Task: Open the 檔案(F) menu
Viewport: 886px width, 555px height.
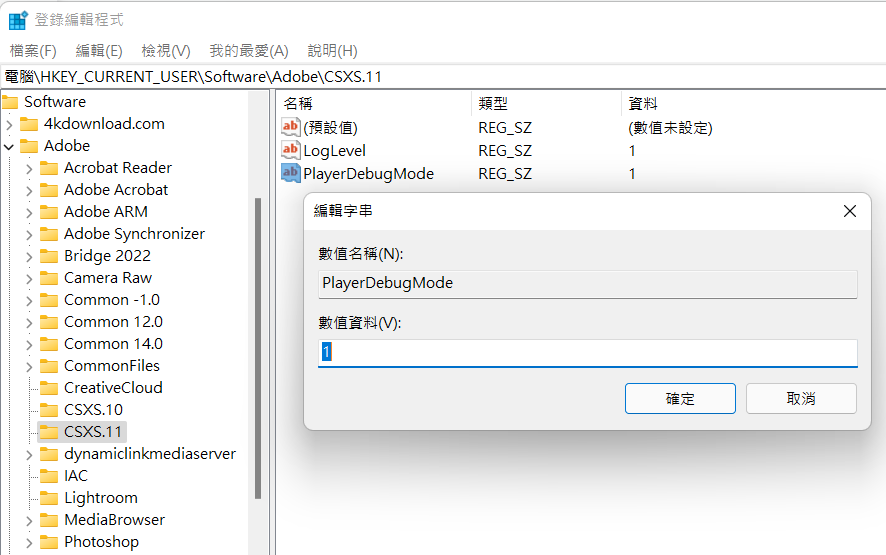Action: click(x=33, y=51)
